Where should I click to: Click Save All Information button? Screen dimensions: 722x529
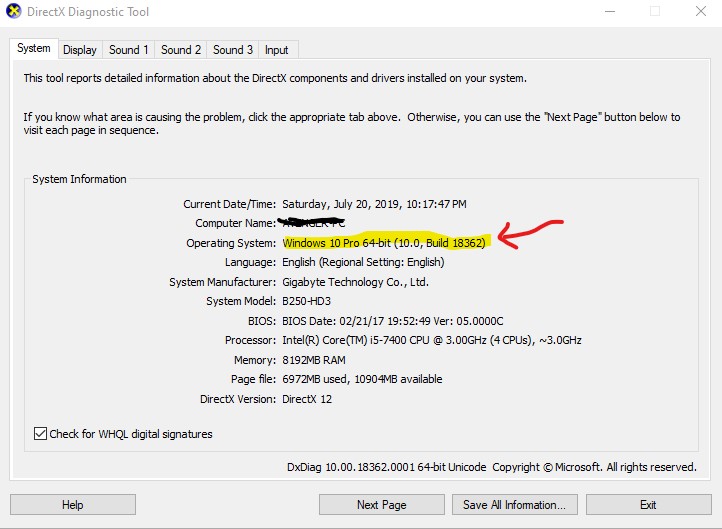coord(514,505)
